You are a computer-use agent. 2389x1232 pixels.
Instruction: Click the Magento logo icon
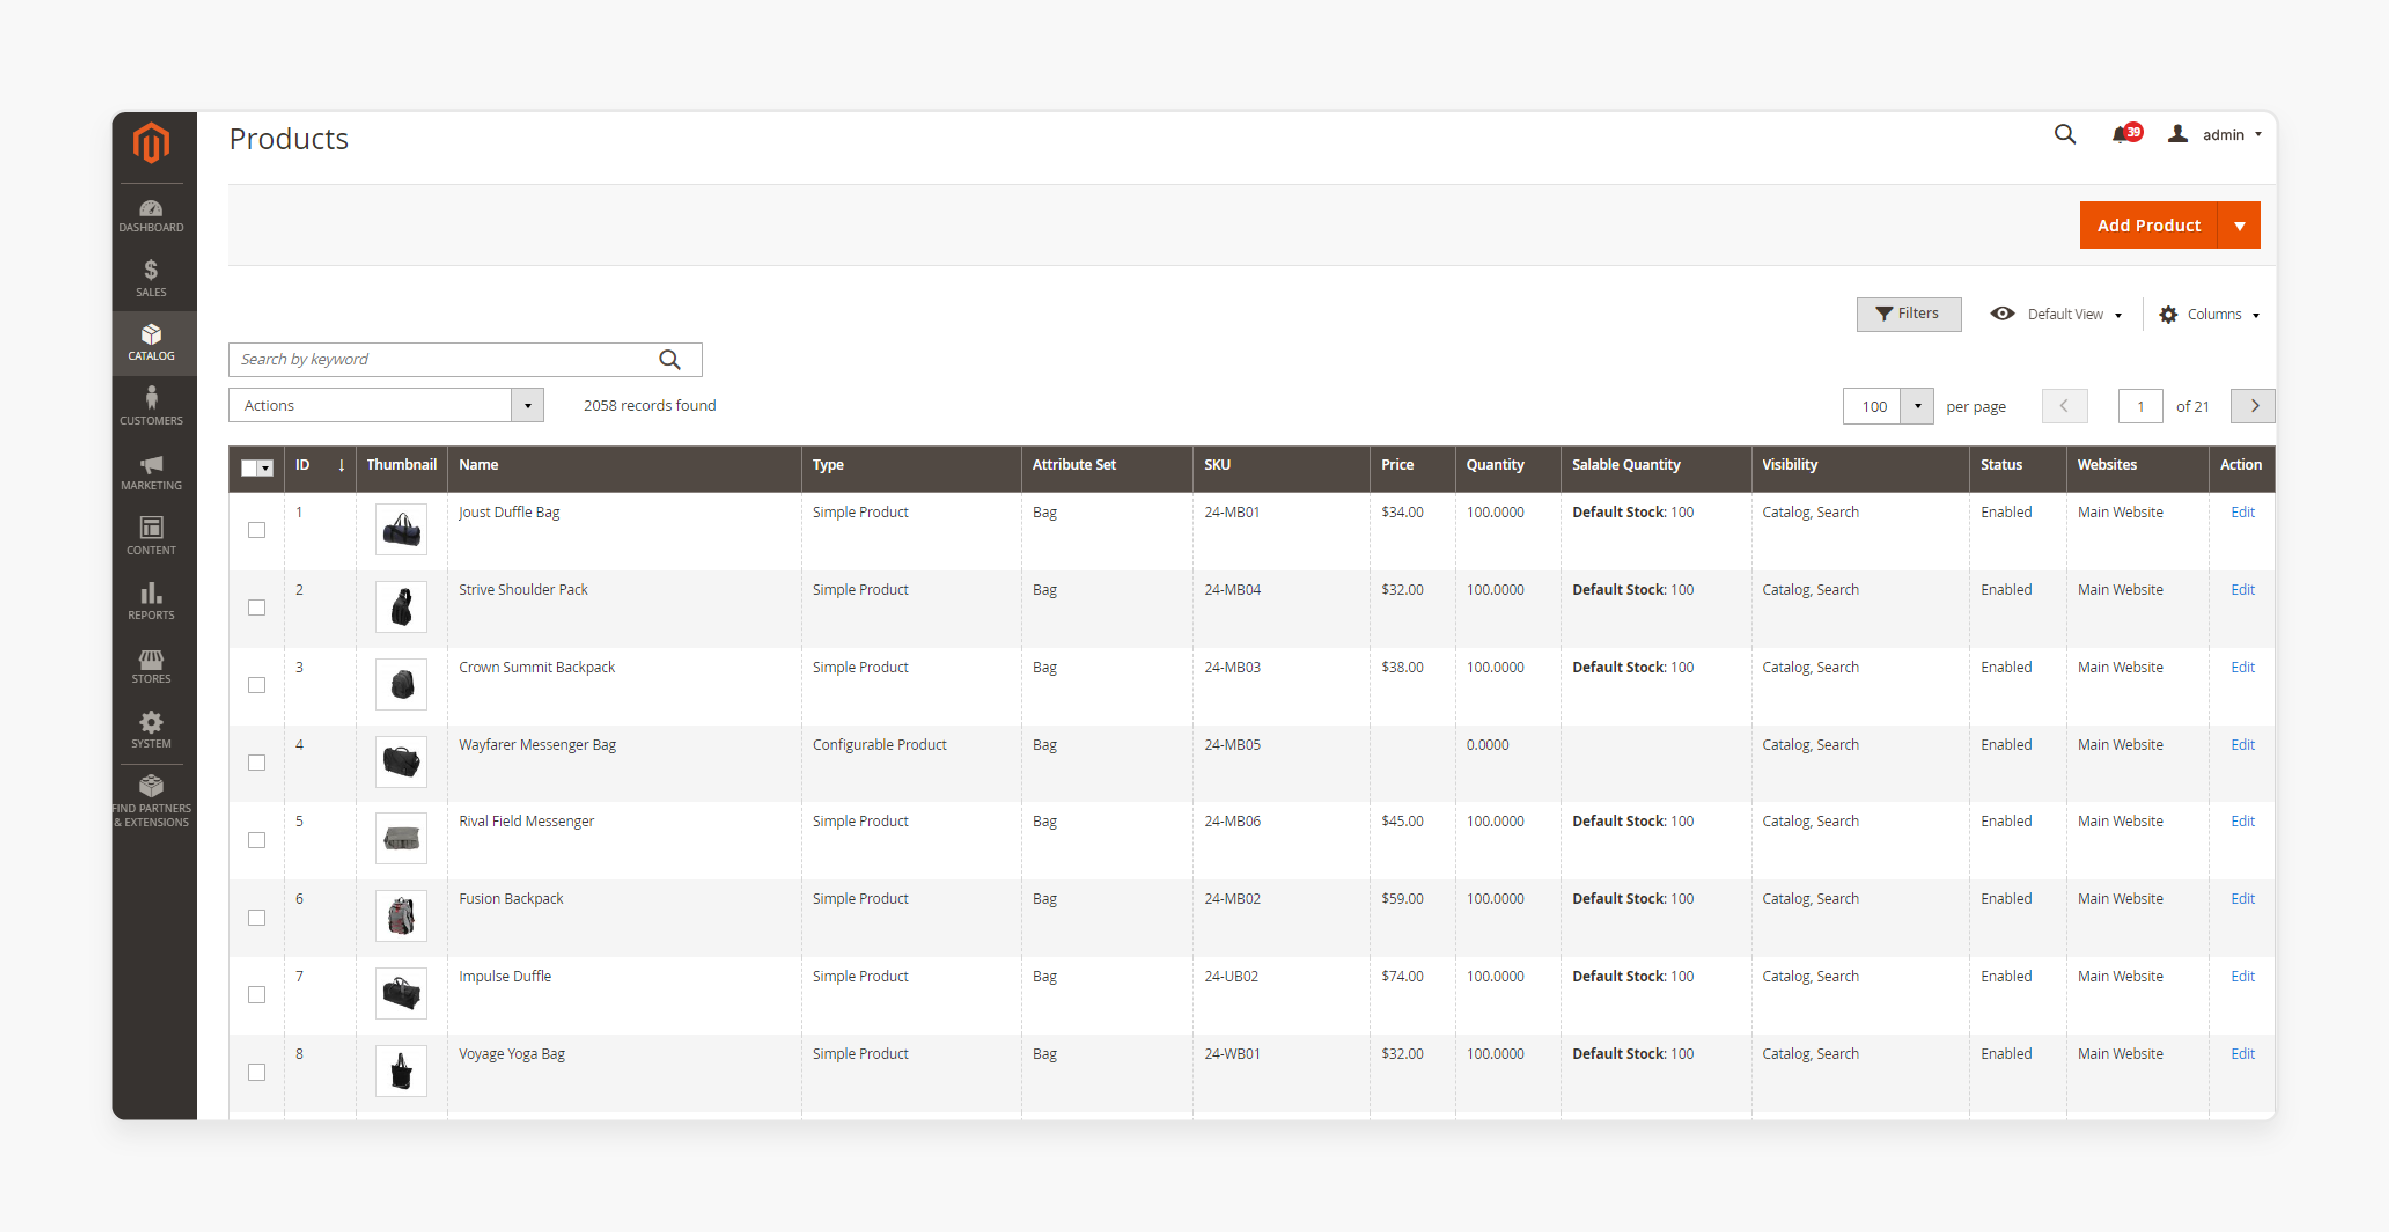click(x=151, y=143)
